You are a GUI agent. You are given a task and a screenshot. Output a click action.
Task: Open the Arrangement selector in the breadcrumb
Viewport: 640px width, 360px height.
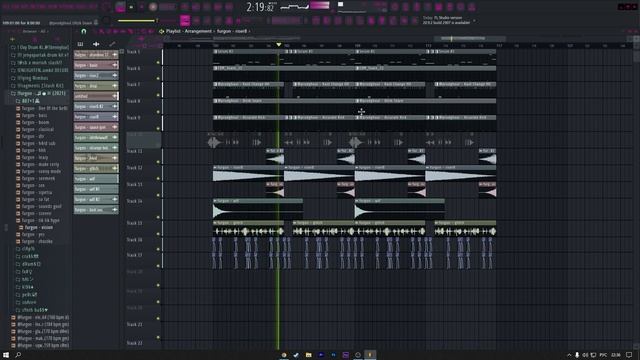point(198,31)
